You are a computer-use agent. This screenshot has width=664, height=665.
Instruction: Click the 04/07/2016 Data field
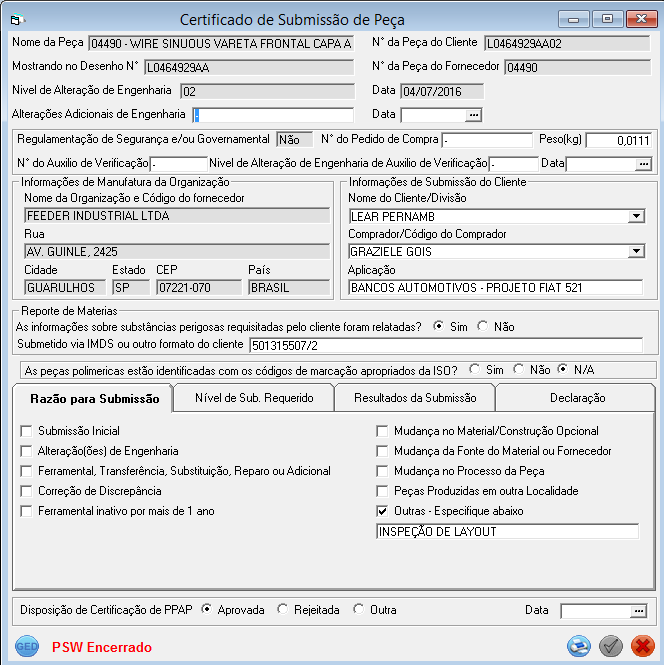click(442, 91)
